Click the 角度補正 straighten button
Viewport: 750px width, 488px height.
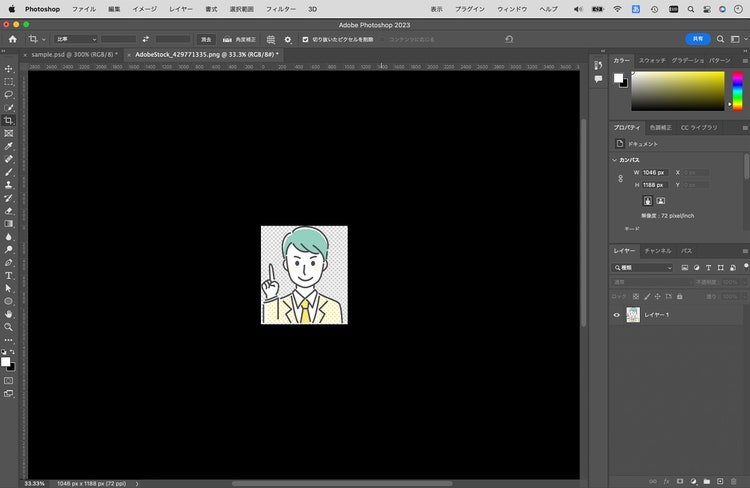239,40
